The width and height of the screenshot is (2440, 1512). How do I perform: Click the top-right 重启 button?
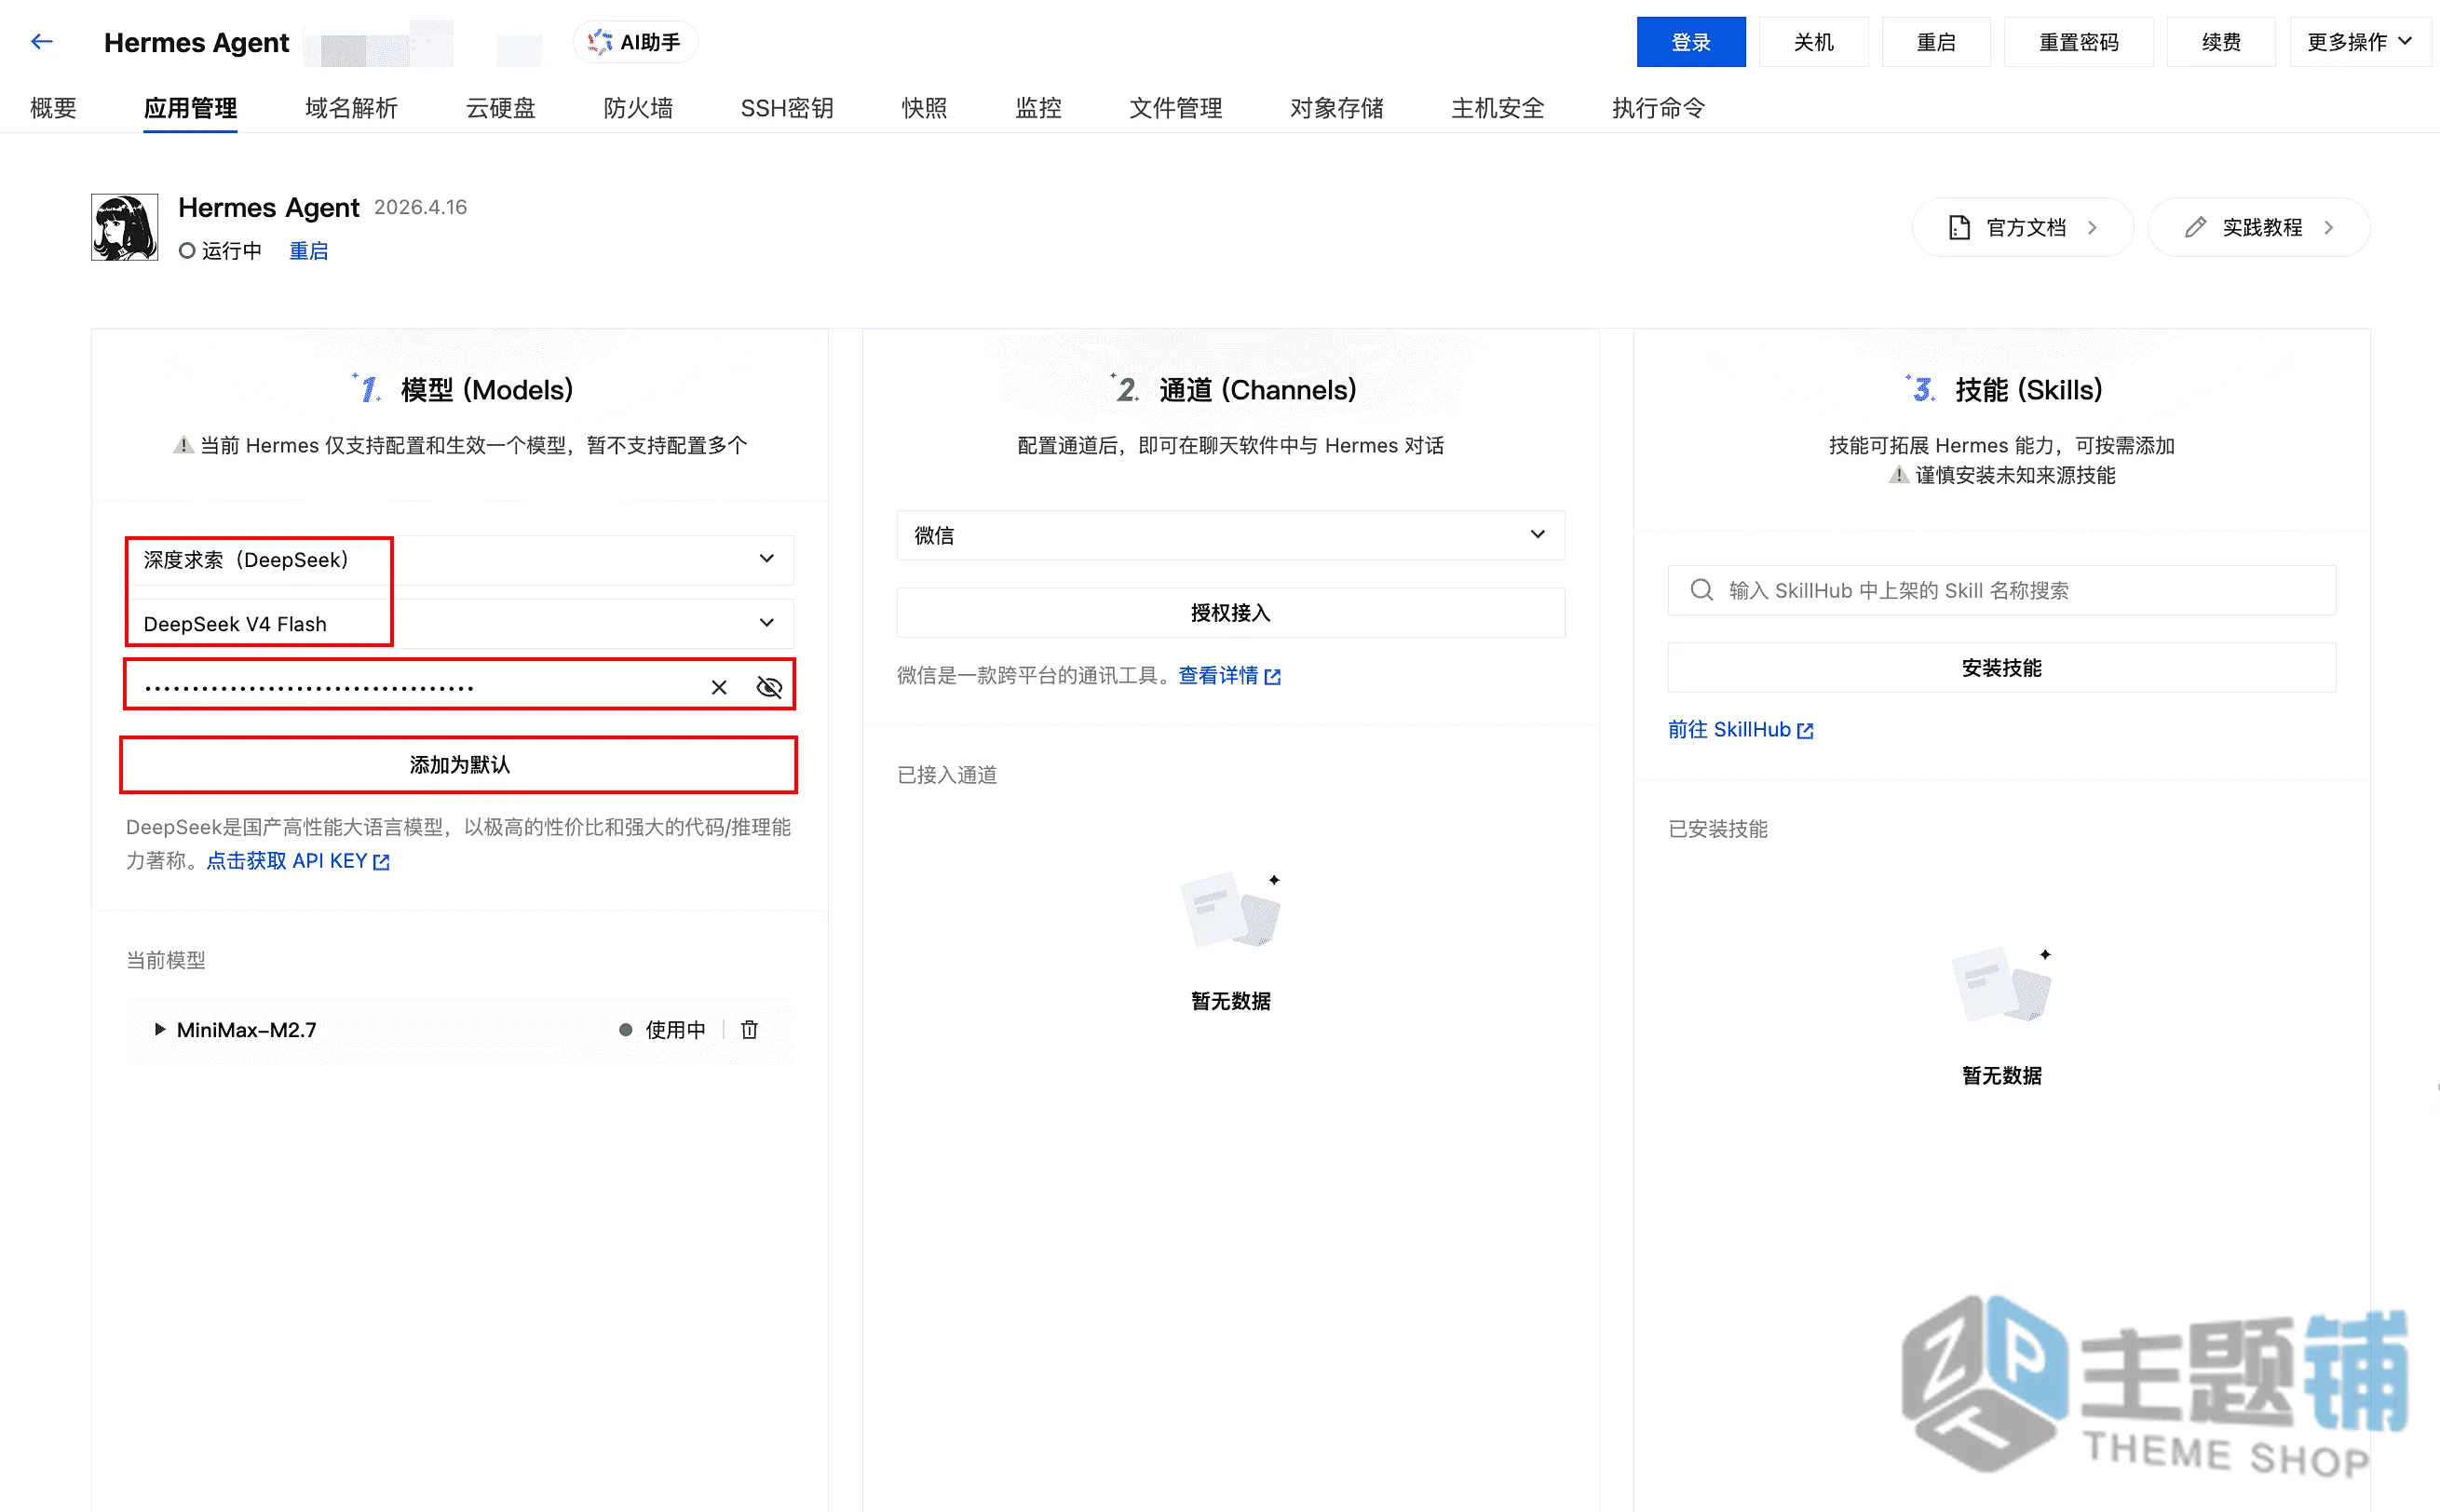tap(1935, 42)
